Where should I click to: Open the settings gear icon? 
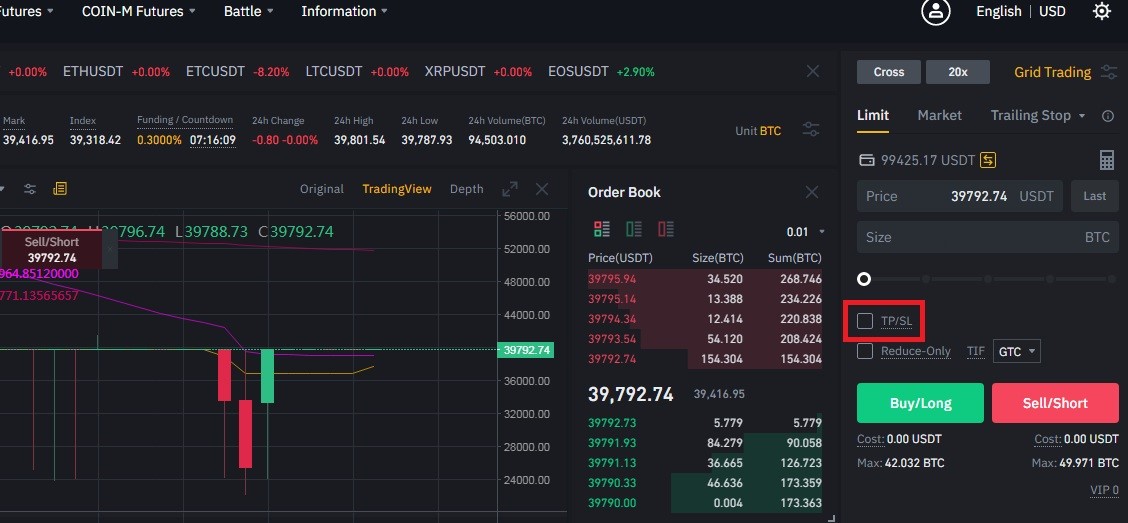tap(1101, 12)
